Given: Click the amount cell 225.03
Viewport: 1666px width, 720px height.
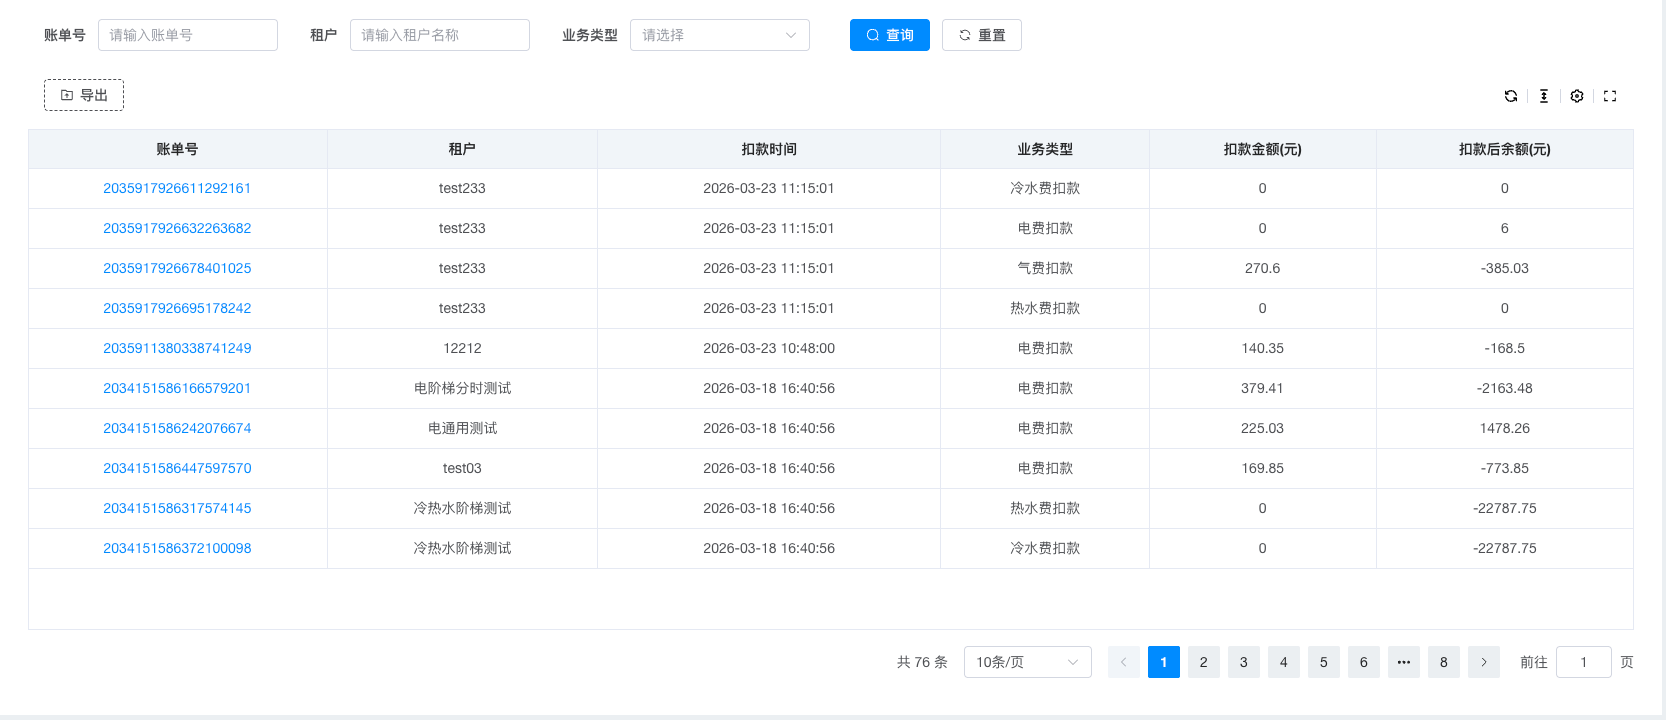Looking at the screenshot, I should coord(1263,428).
